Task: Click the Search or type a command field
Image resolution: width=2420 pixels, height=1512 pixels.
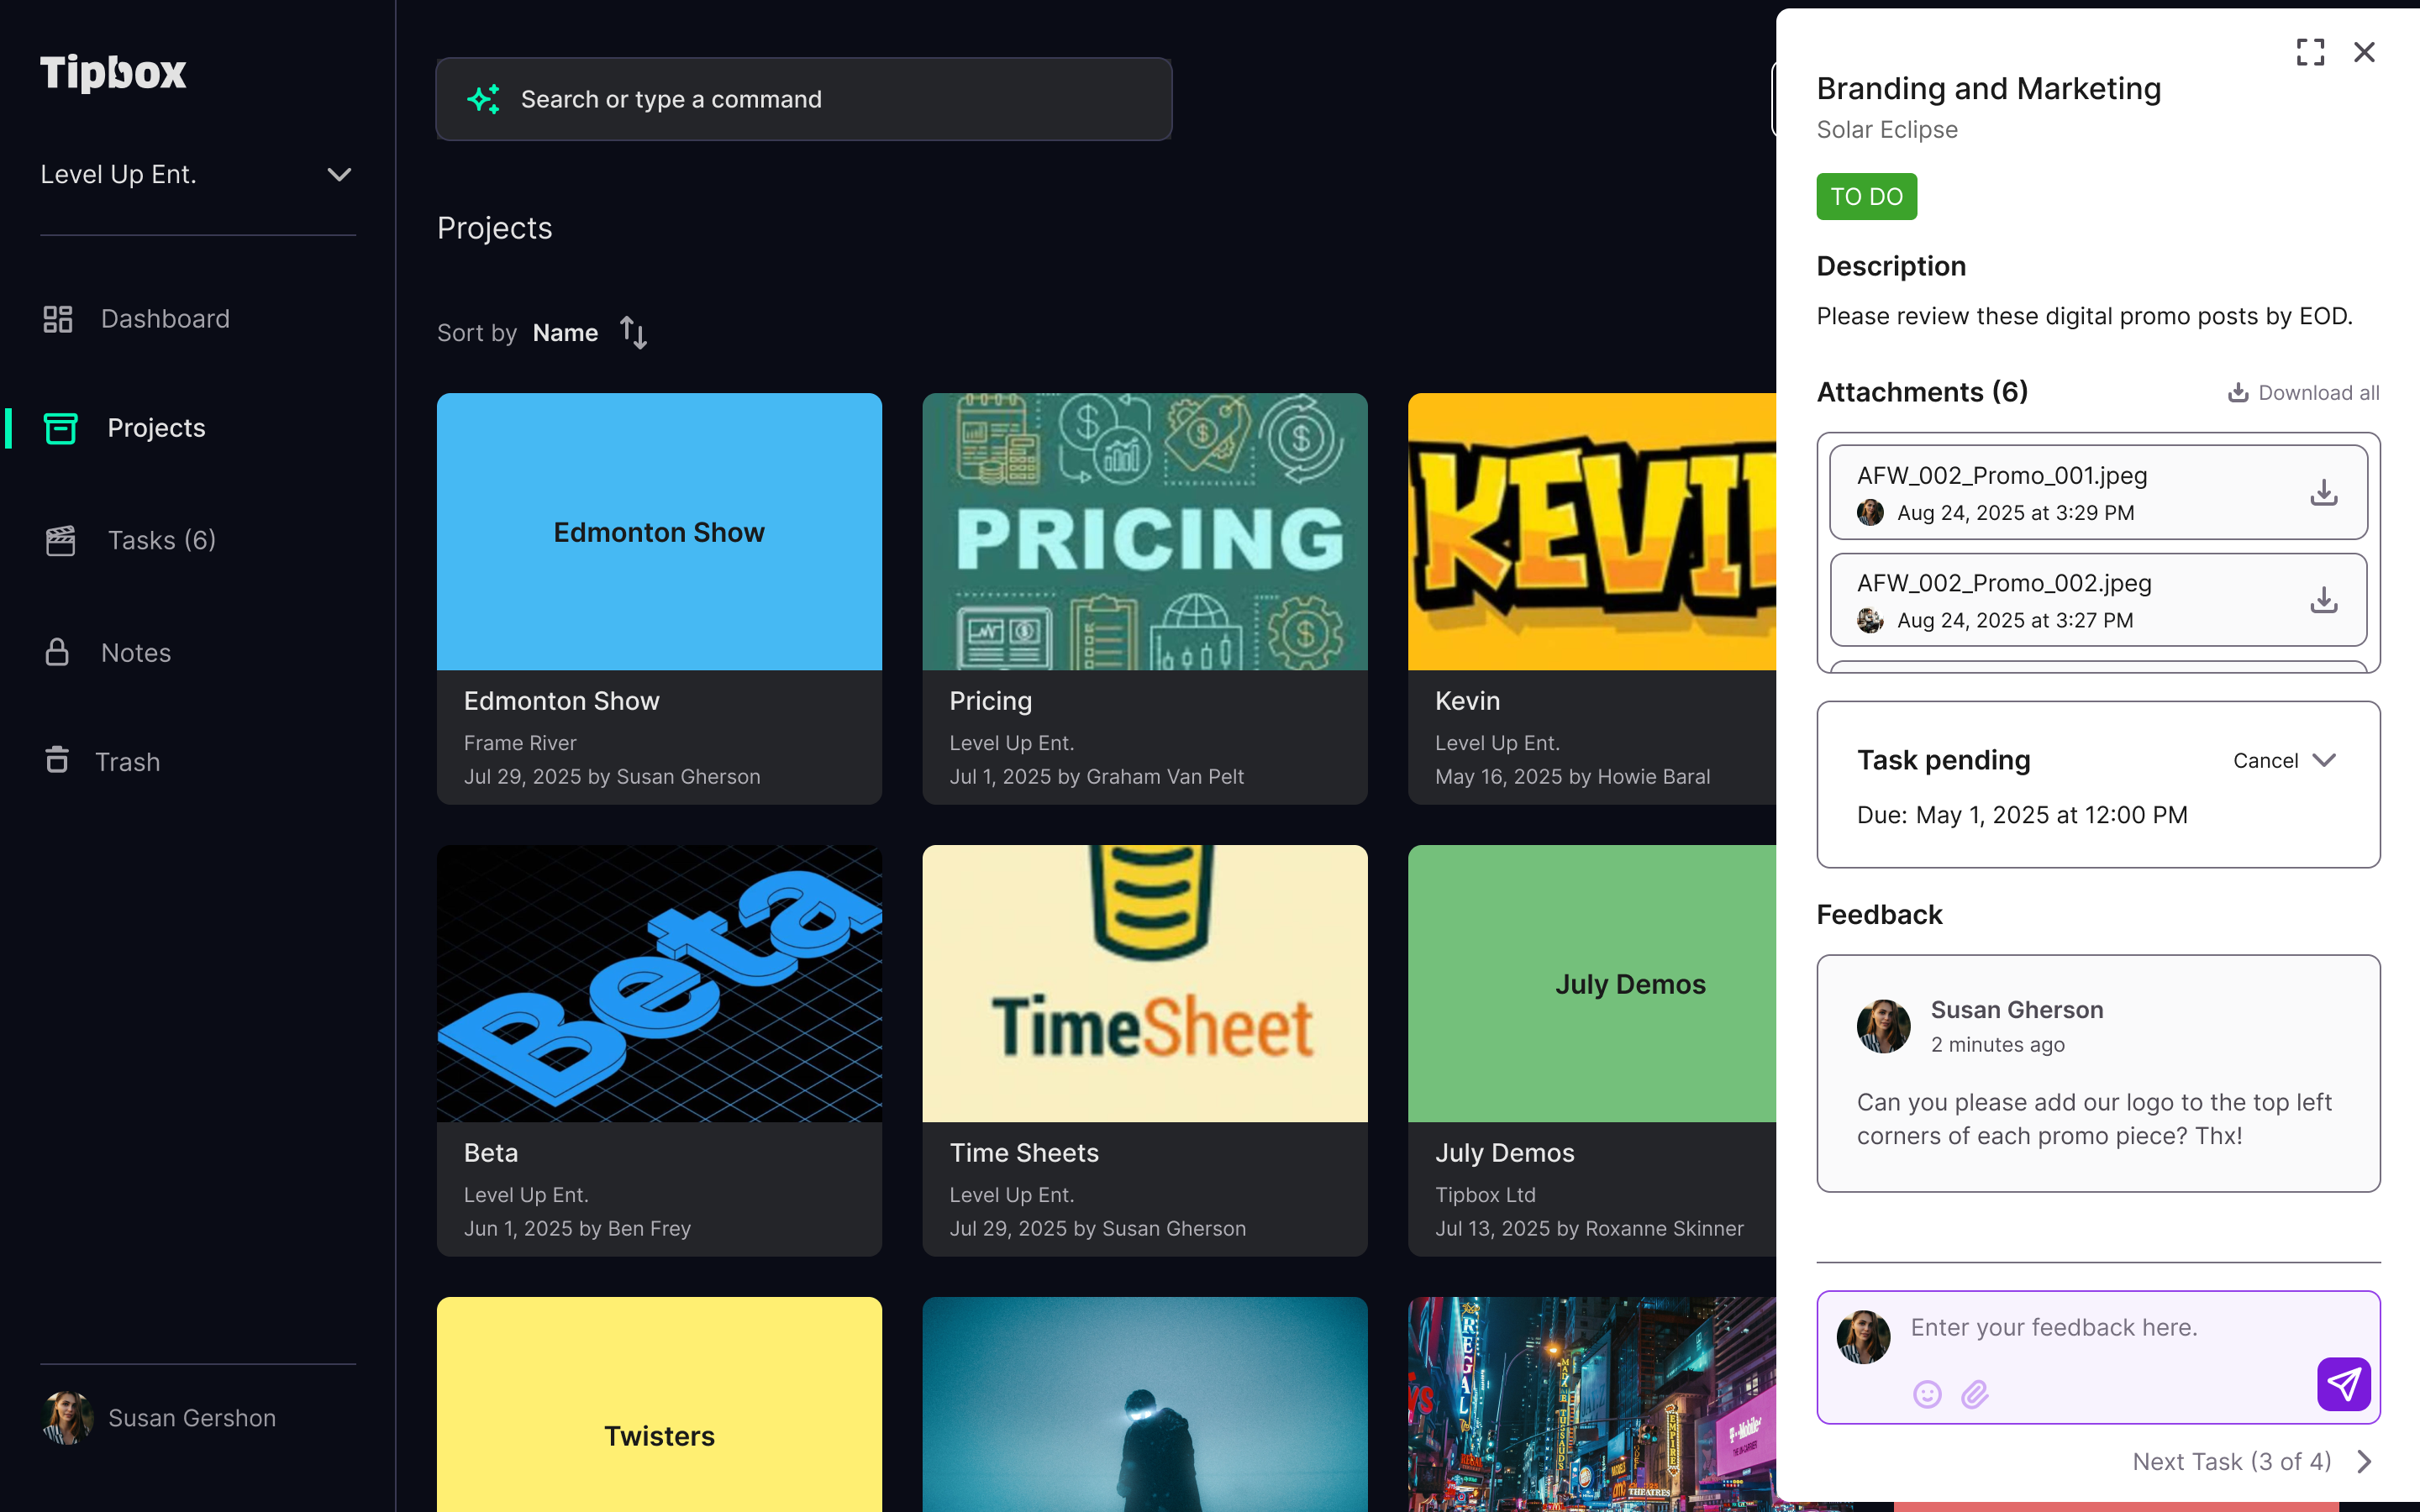Action: tap(804, 99)
